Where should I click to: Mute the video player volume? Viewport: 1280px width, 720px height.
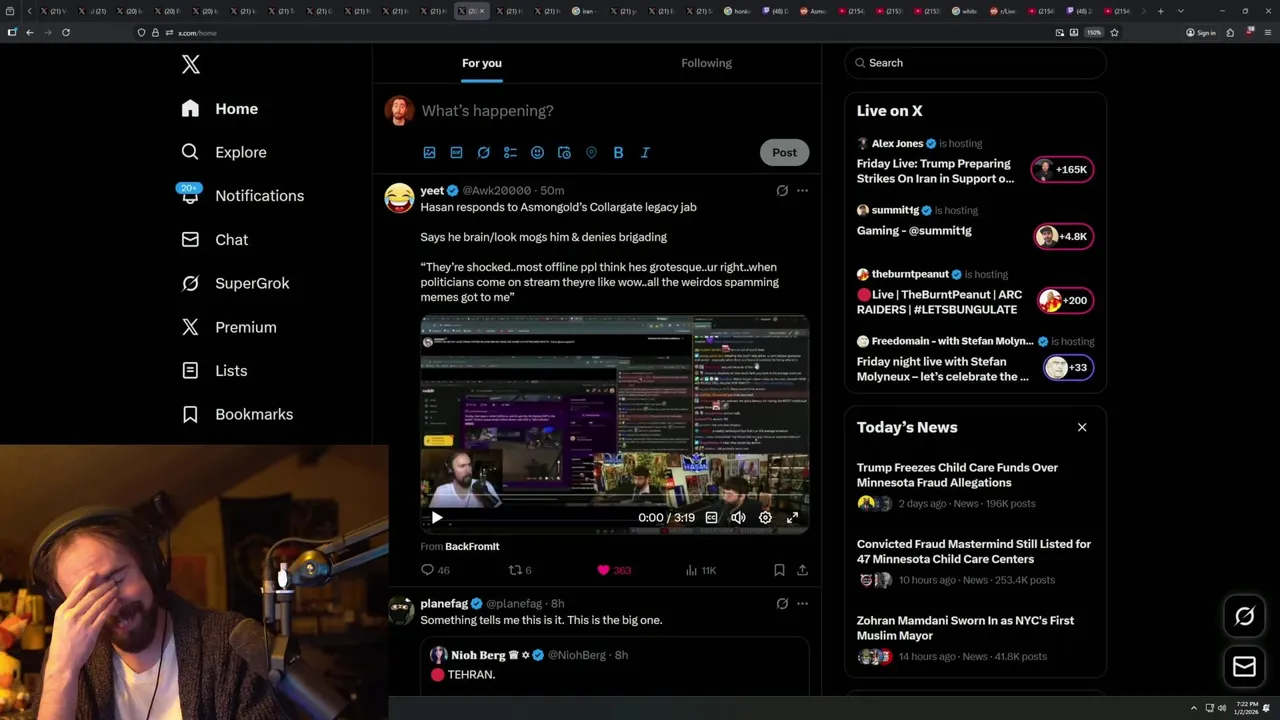coord(738,518)
